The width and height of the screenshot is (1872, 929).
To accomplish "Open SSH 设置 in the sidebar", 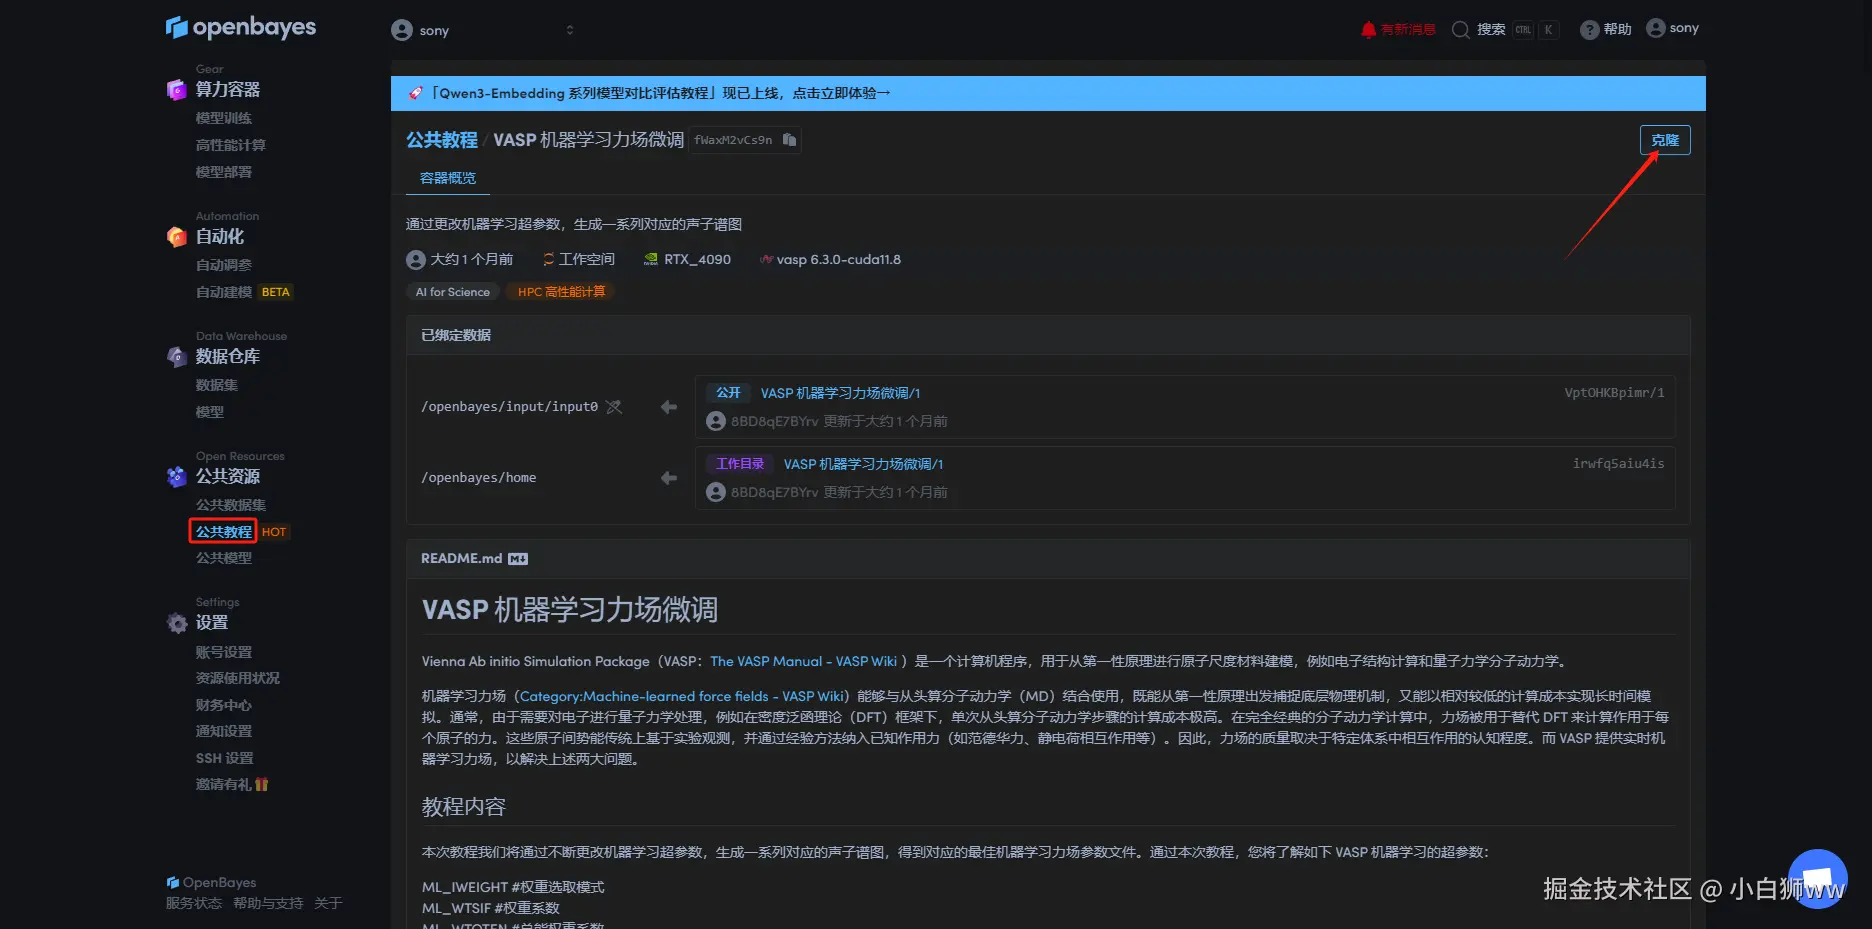I will coord(225,758).
